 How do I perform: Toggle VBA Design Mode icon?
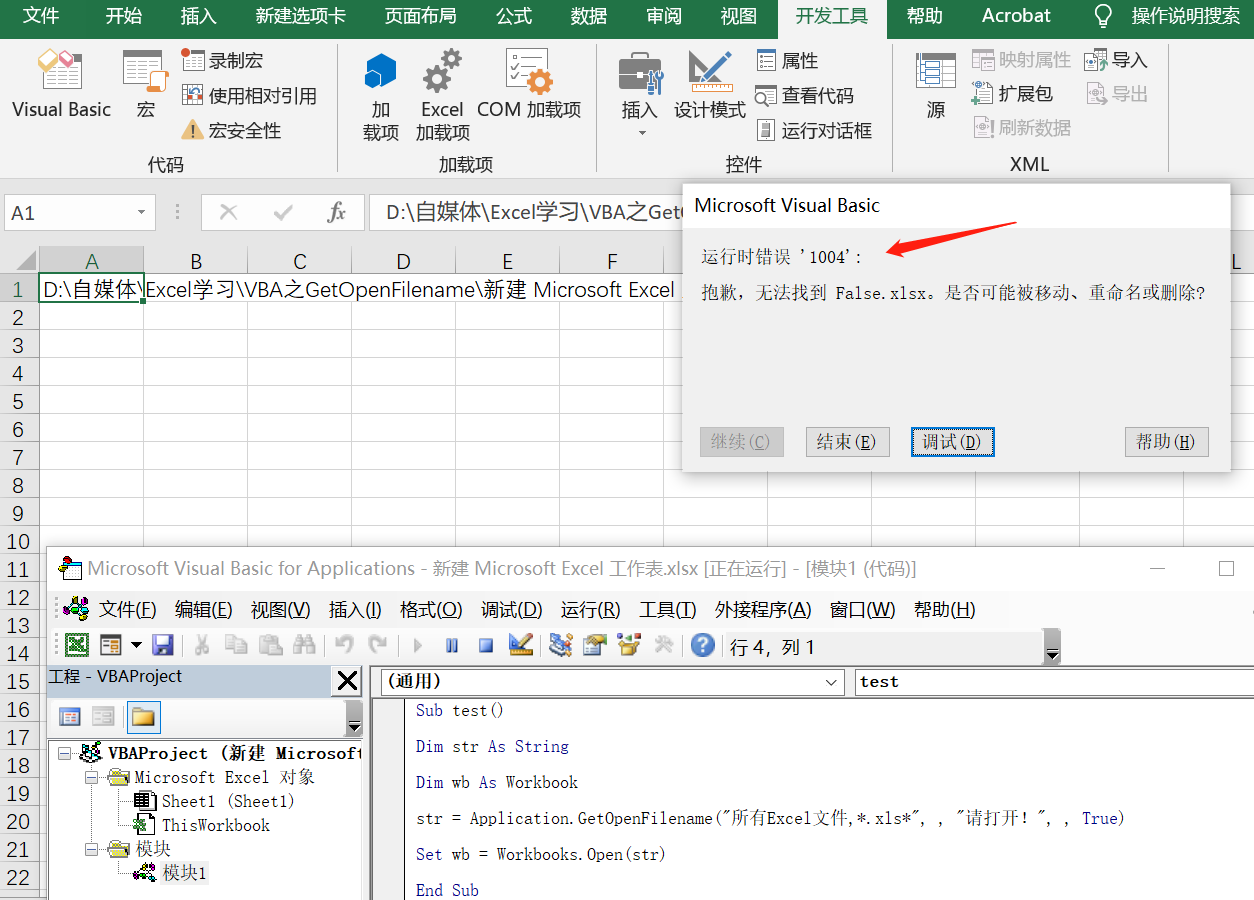pyautogui.click(x=520, y=645)
